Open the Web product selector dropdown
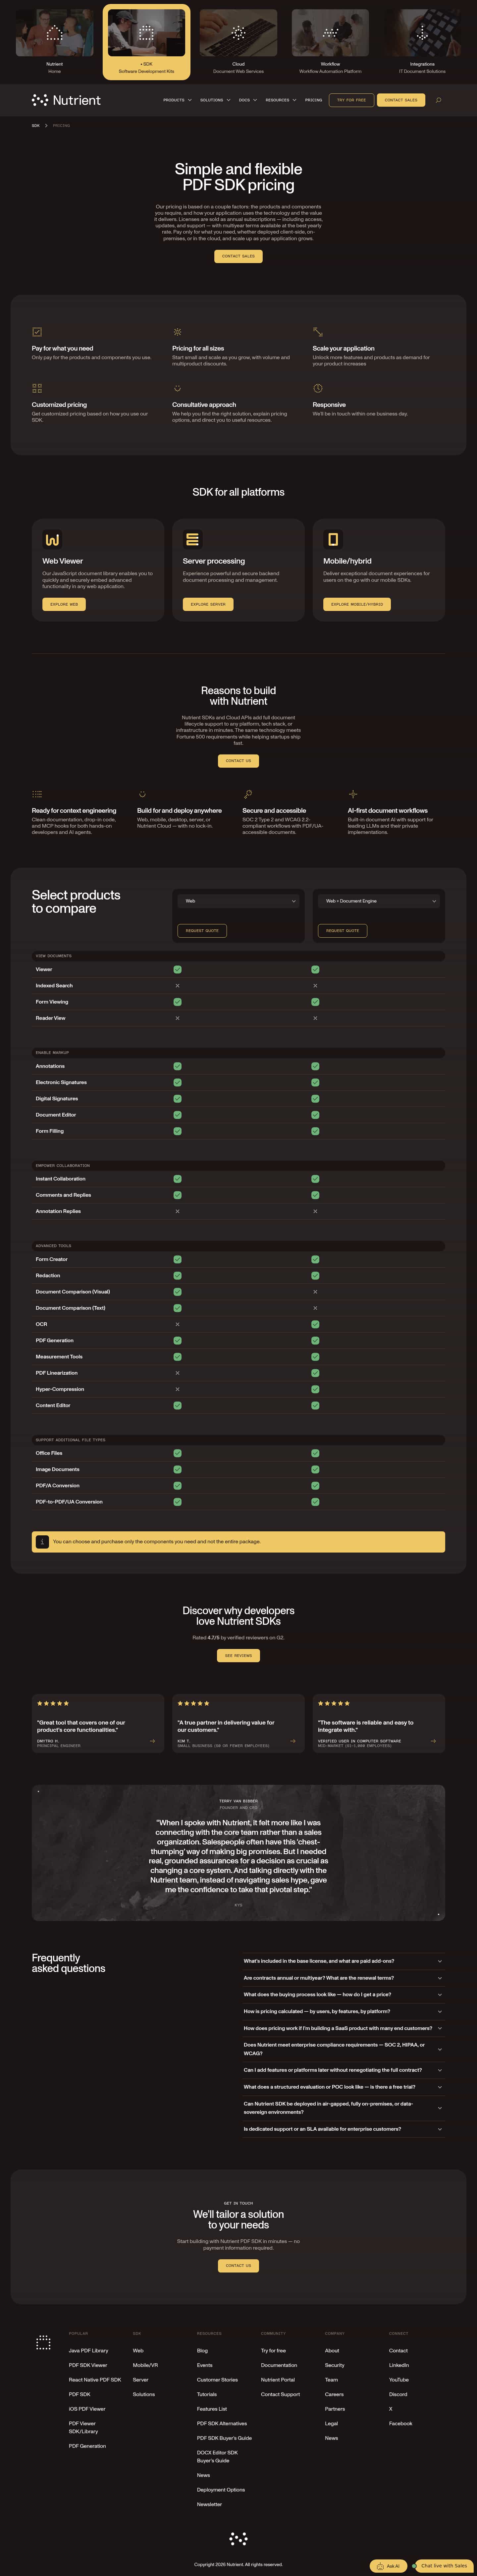This screenshot has height=2576, width=477. (238, 901)
